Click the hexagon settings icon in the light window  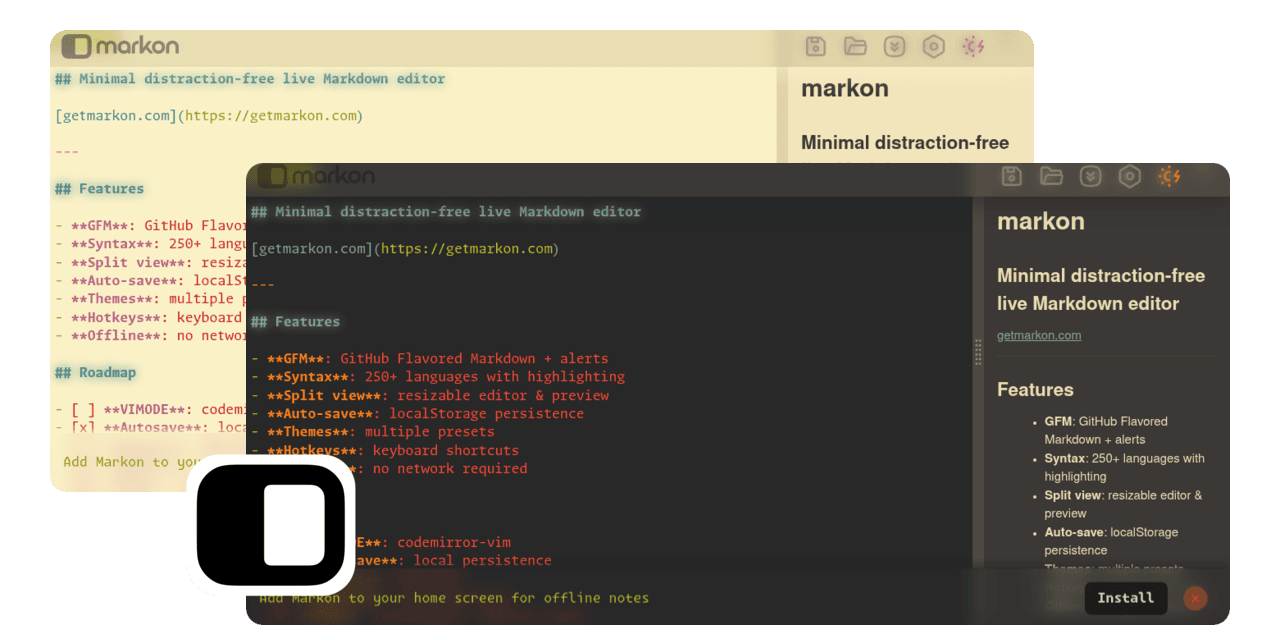(933, 46)
